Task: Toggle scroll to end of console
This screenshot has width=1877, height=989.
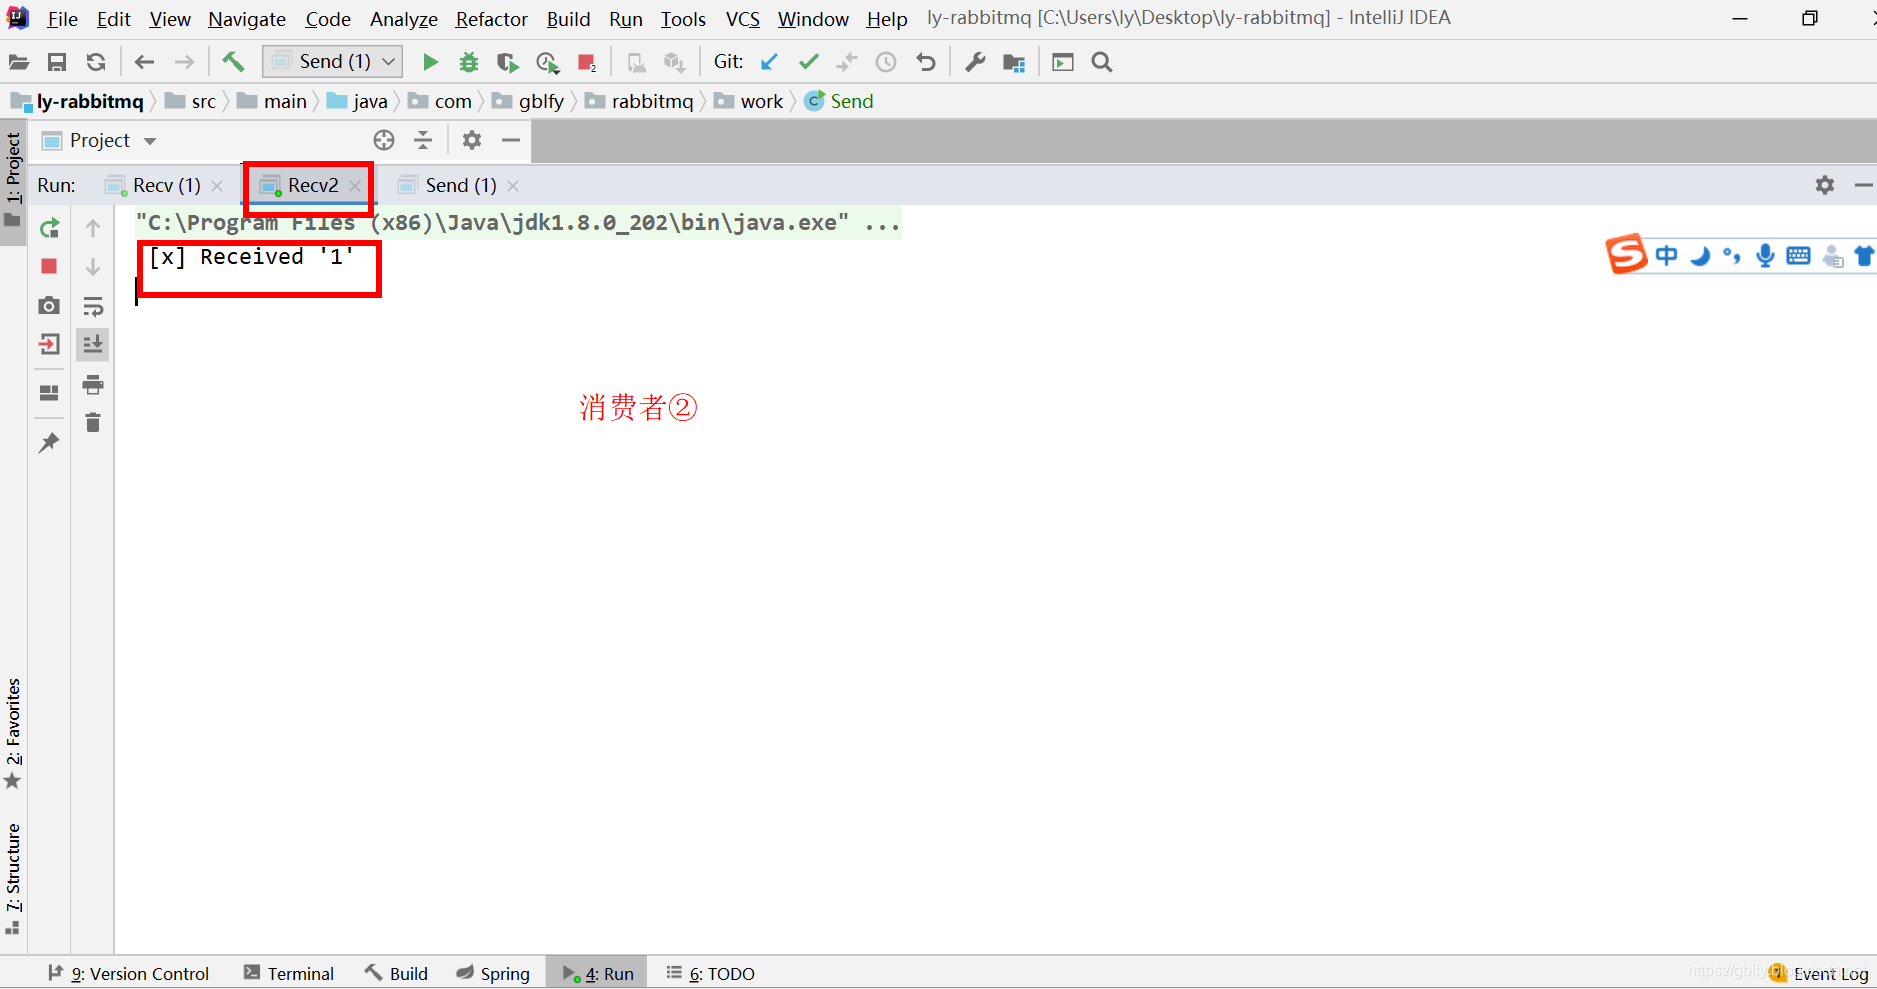Action: 93,345
